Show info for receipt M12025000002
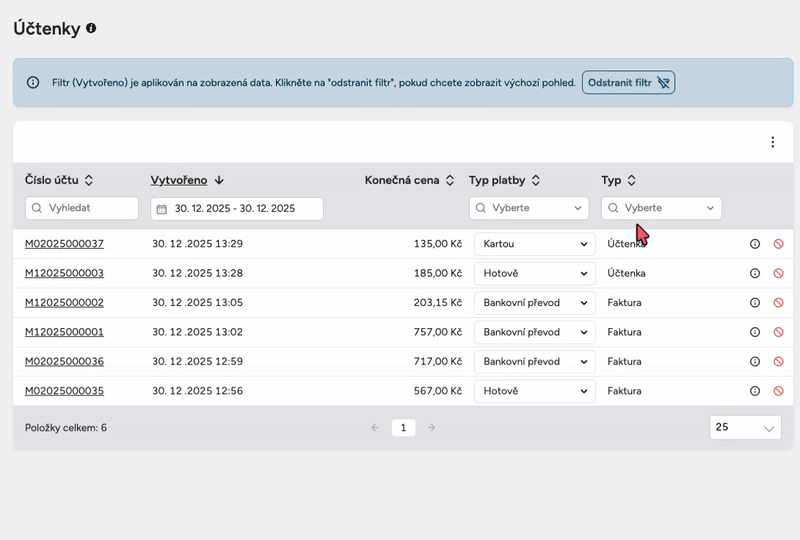Screen dimensions: 800x540 (755, 303)
